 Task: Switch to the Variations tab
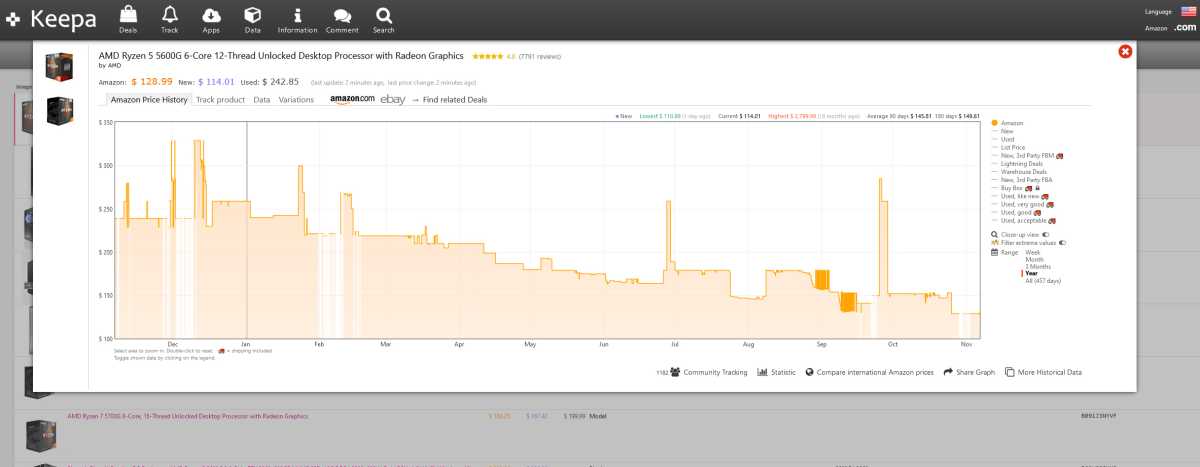pos(296,100)
